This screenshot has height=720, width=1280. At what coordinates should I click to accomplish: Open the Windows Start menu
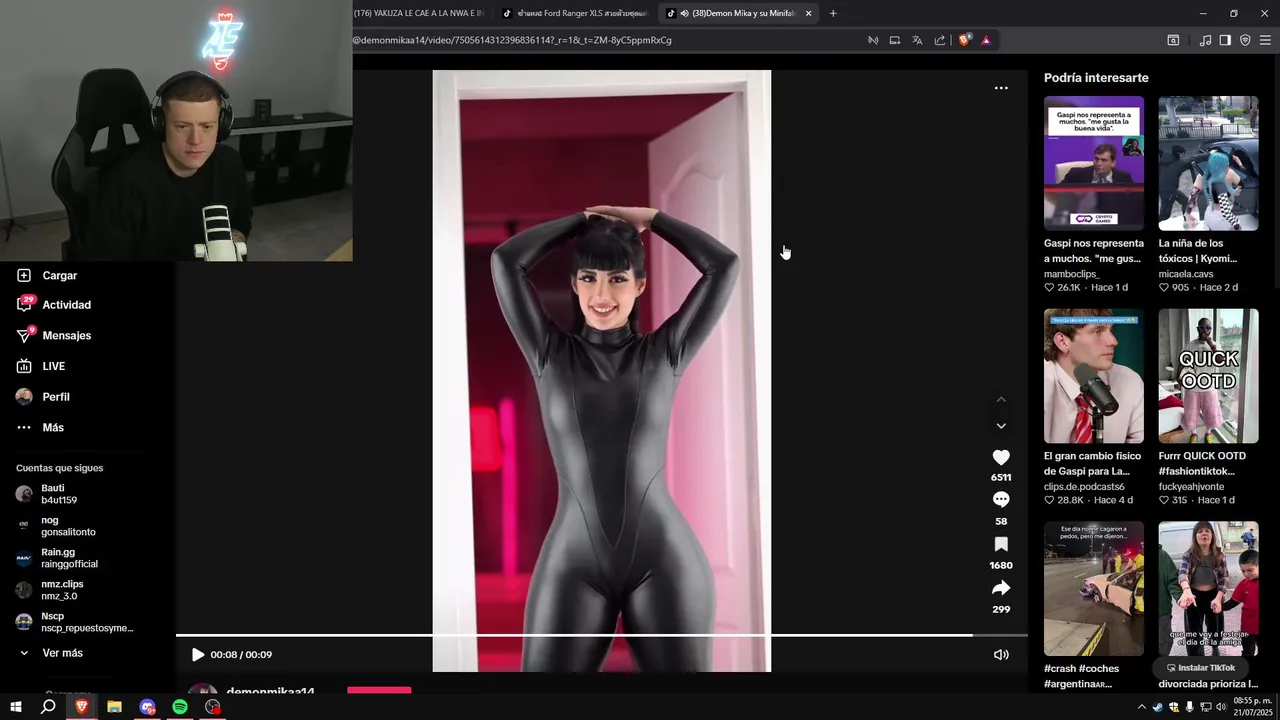(15, 707)
